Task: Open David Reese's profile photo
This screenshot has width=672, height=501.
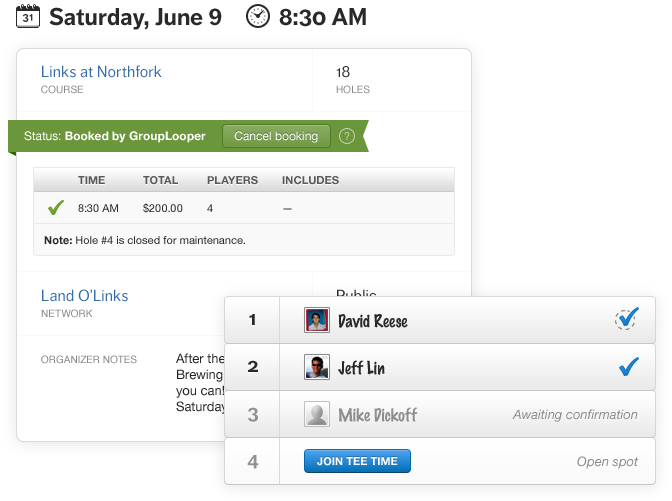Action: pyautogui.click(x=316, y=321)
